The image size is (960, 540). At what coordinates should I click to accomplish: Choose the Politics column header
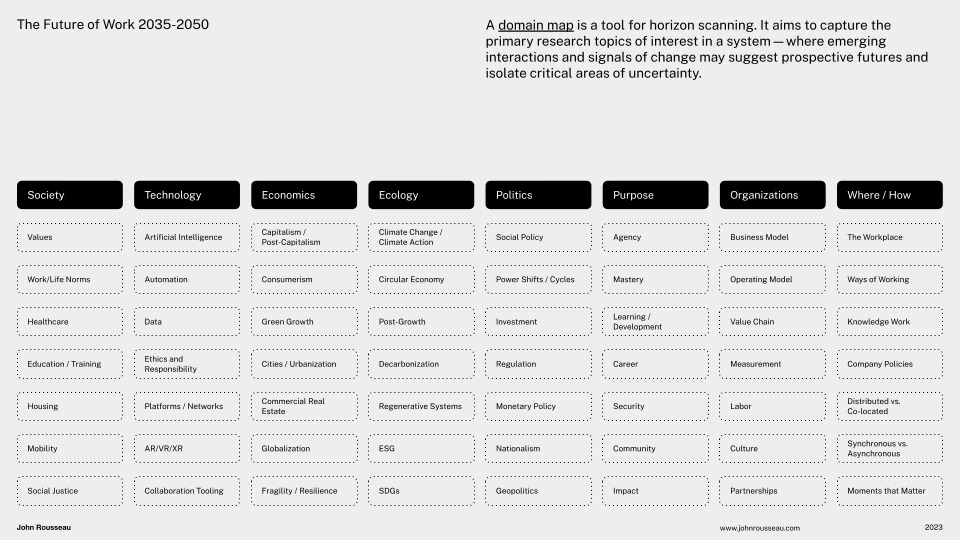538,195
